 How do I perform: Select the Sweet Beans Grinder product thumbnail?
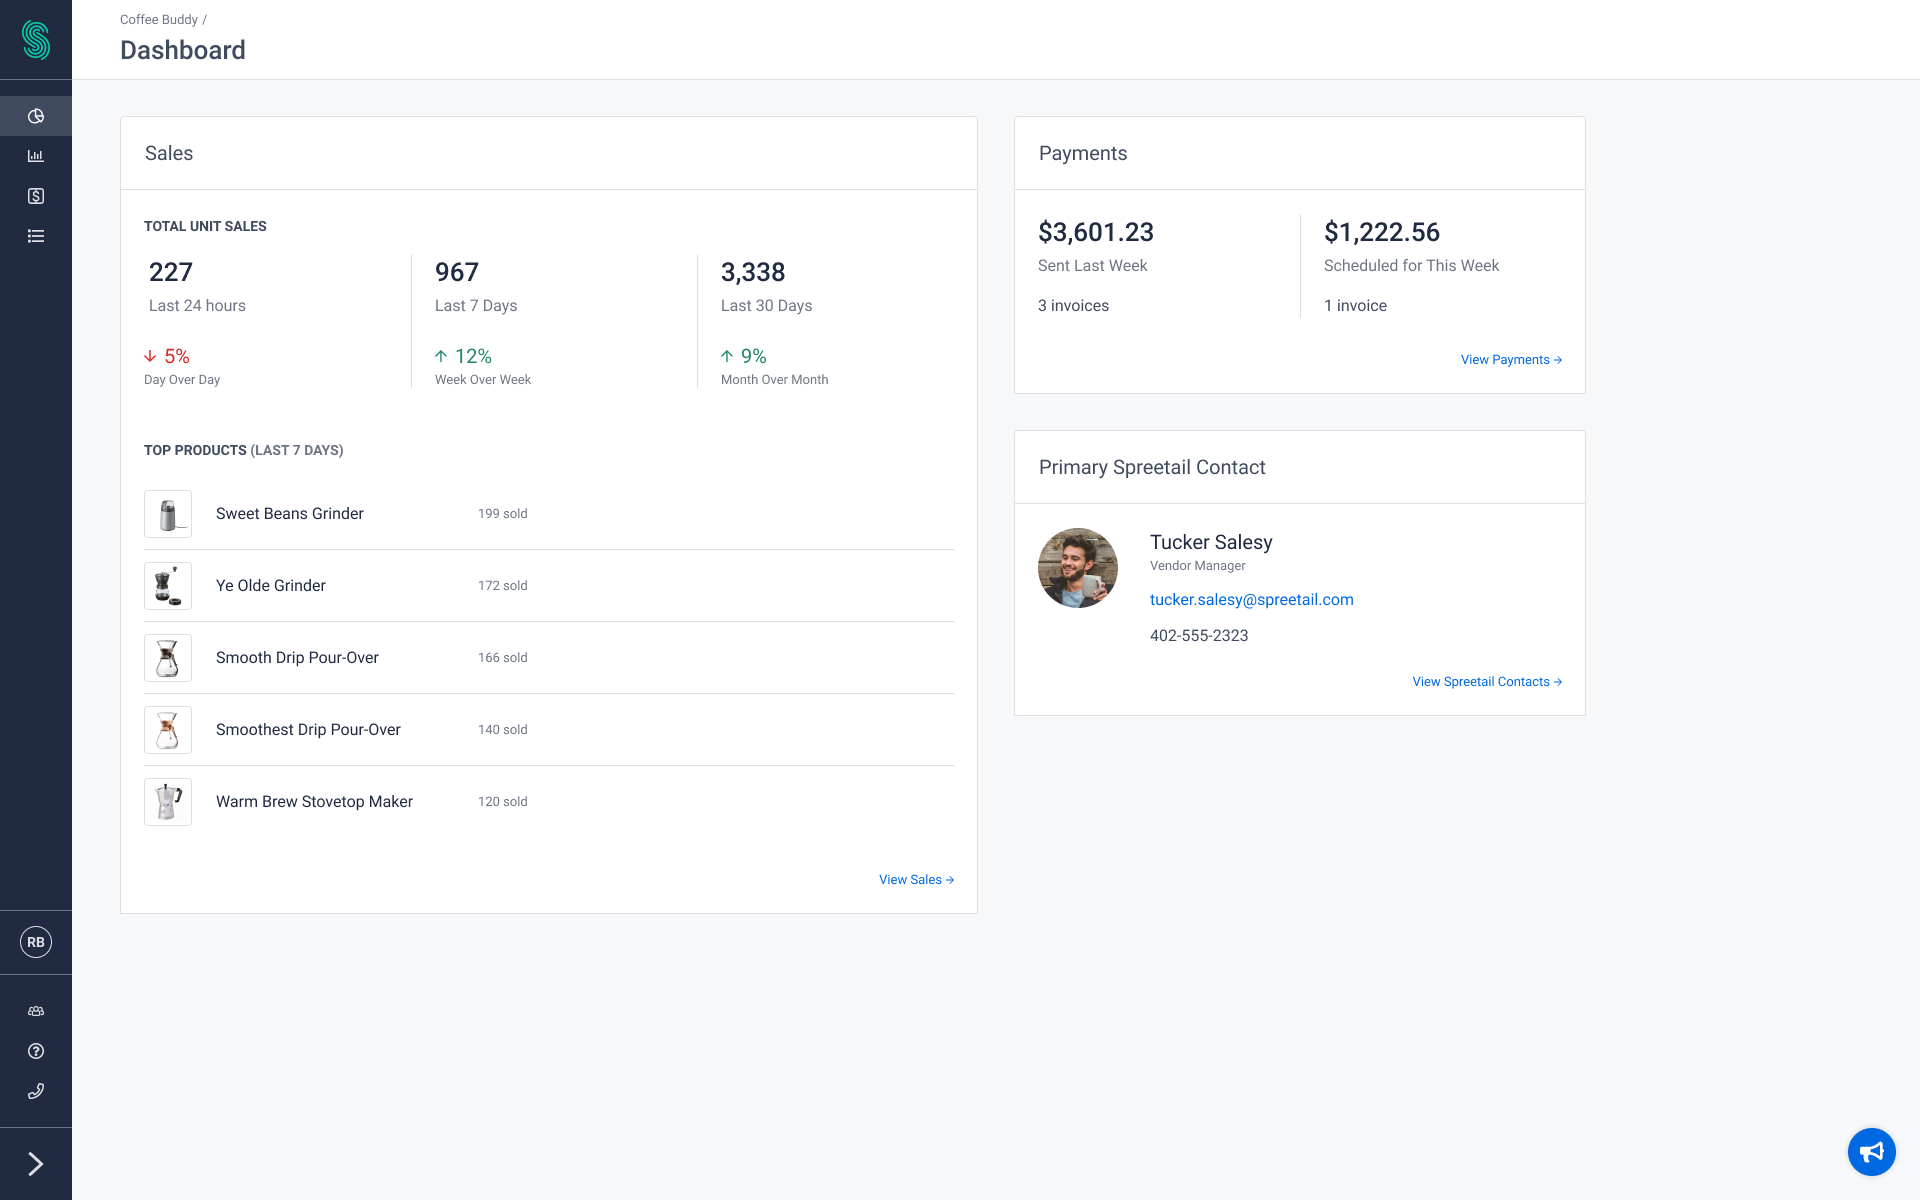pyautogui.click(x=168, y=514)
